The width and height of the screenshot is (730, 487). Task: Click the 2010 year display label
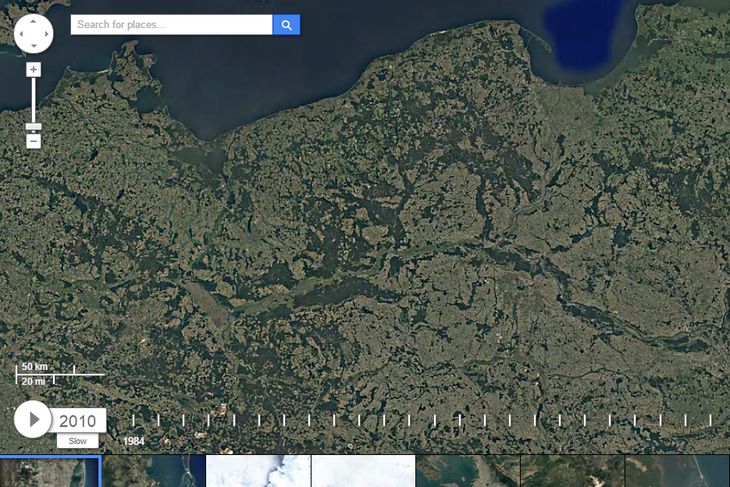(78, 421)
